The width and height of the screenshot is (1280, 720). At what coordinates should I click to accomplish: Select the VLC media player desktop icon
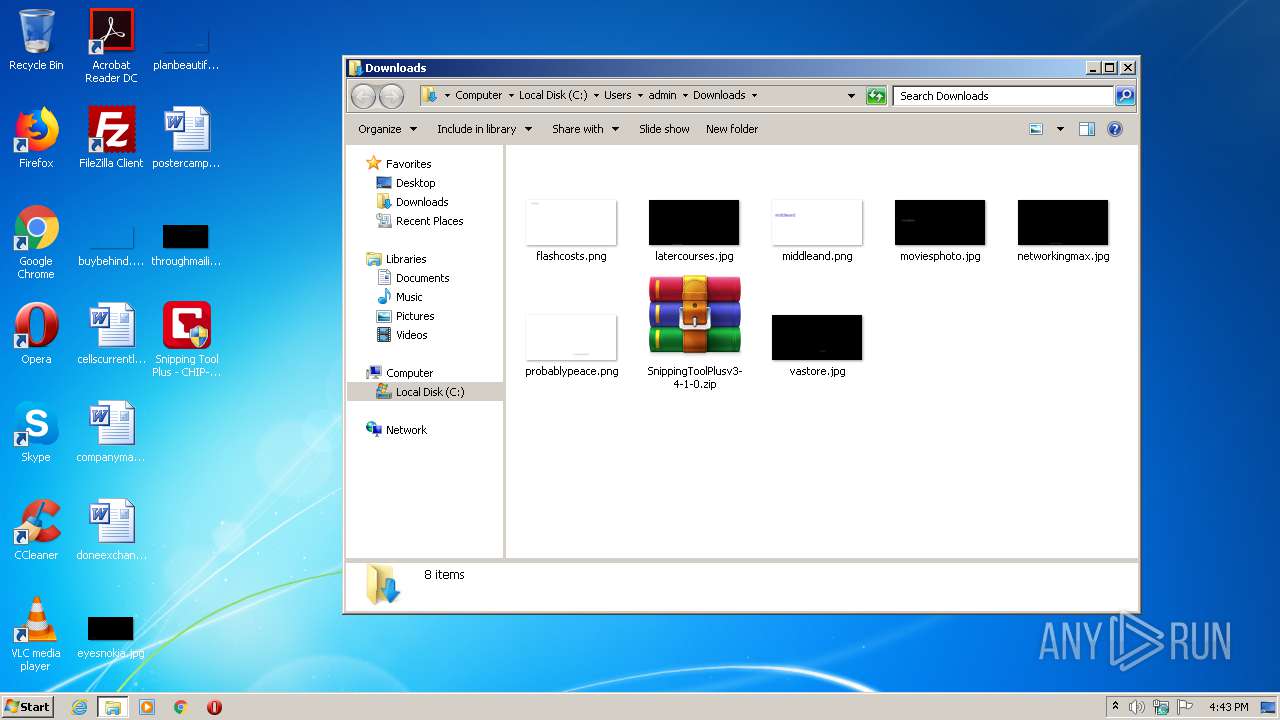[x=36, y=634]
